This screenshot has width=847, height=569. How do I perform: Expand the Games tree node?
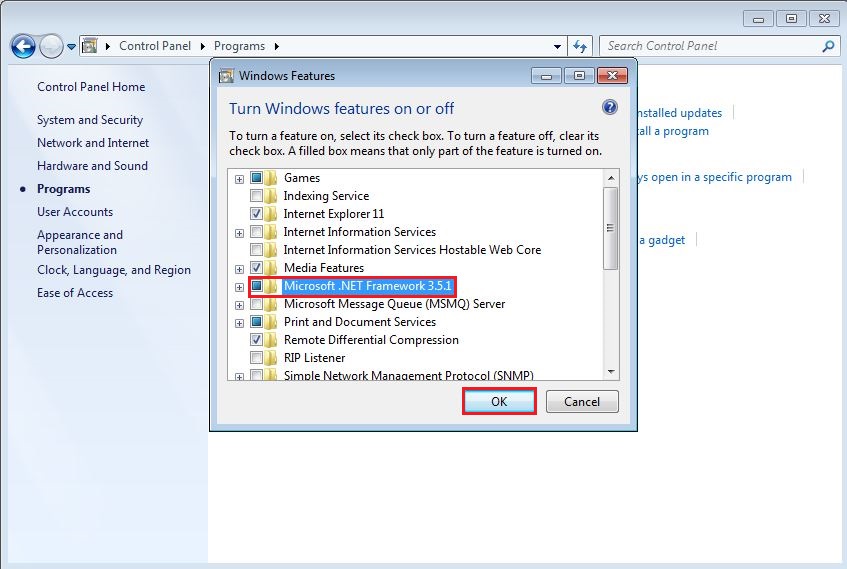pyautogui.click(x=239, y=179)
